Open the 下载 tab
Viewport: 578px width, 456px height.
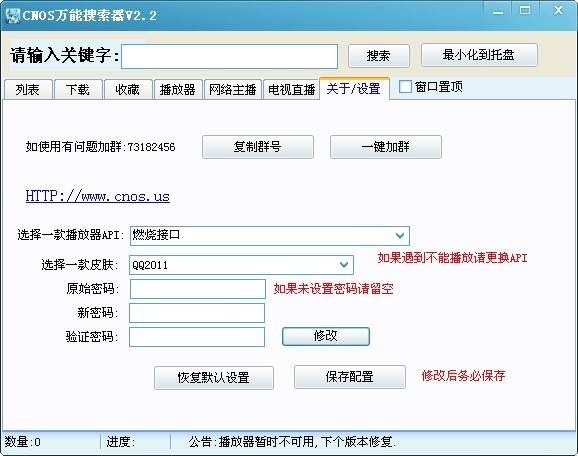pos(78,89)
